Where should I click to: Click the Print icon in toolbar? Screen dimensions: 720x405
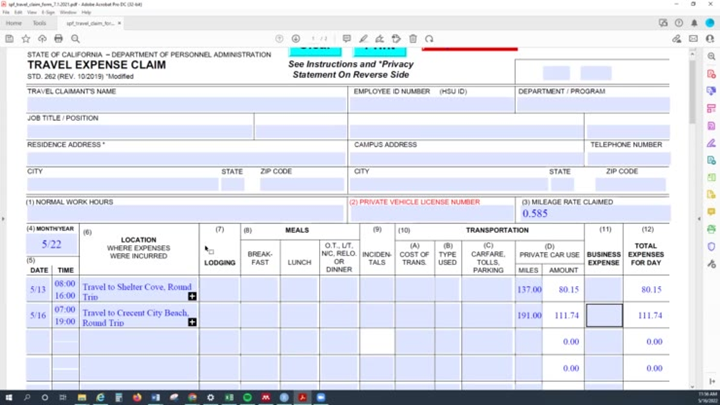[x=59, y=39]
